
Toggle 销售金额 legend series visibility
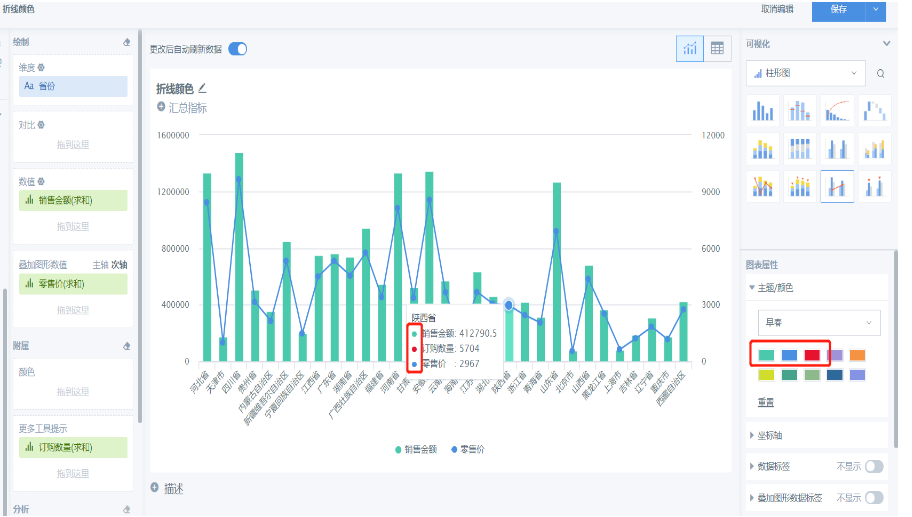416,449
